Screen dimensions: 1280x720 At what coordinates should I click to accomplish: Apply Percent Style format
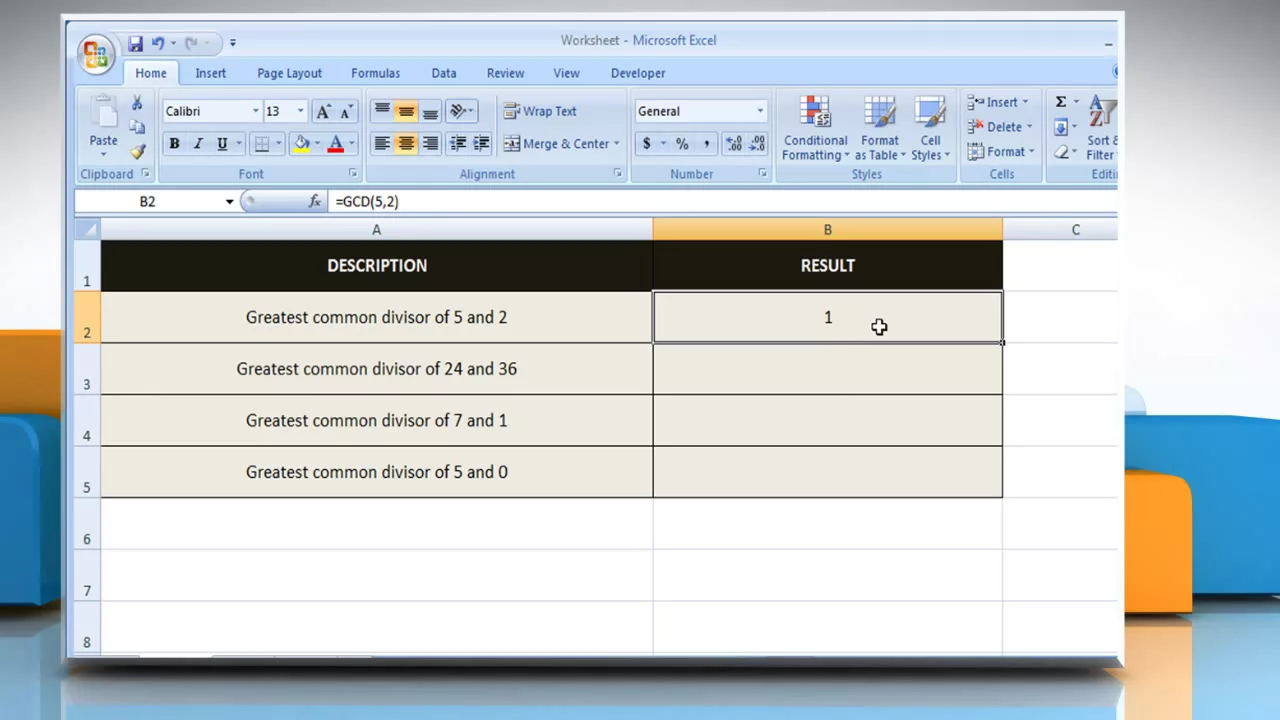[682, 143]
